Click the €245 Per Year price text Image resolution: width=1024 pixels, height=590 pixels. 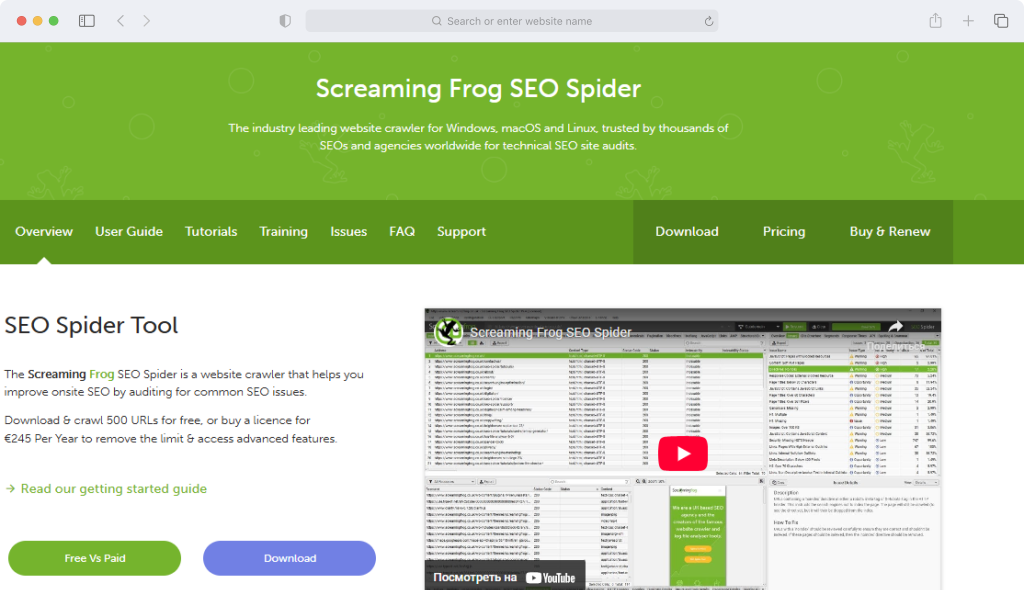pos(41,438)
